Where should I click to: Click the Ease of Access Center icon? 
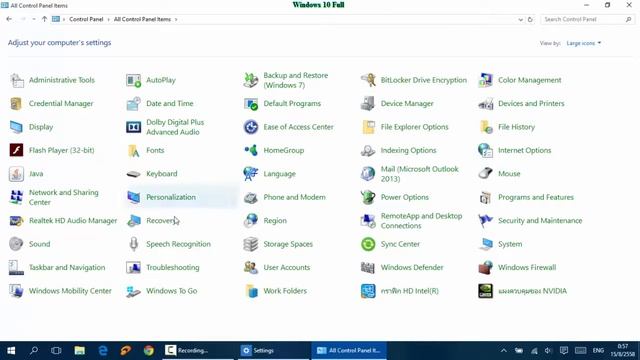(251, 127)
